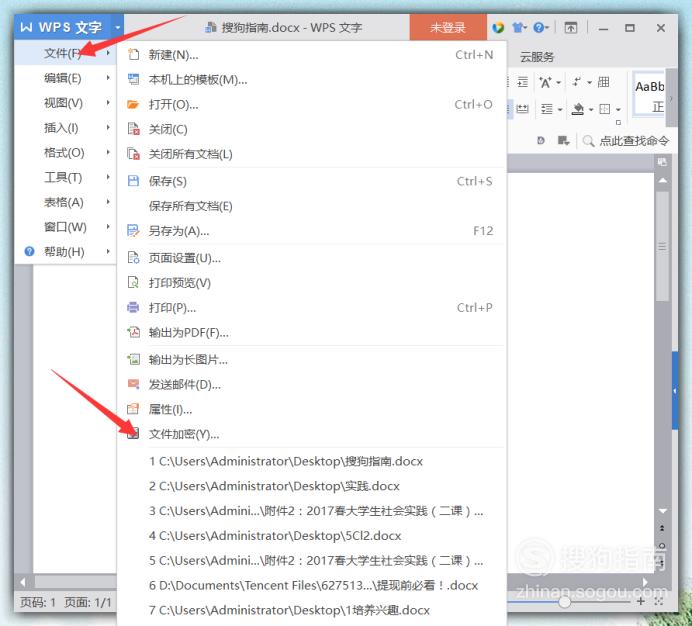Expand the 编辑(E) submenu
The height and width of the screenshot is (626, 692).
click(x=65, y=78)
